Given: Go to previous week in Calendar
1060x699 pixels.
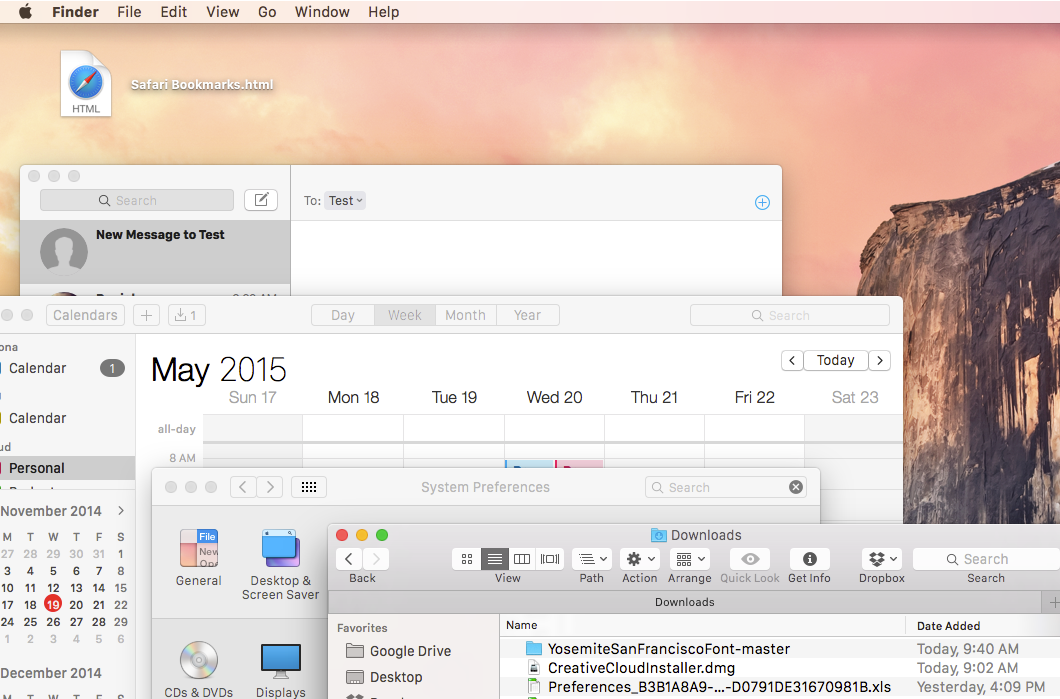Looking at the screenshot, I should point(792,360).
